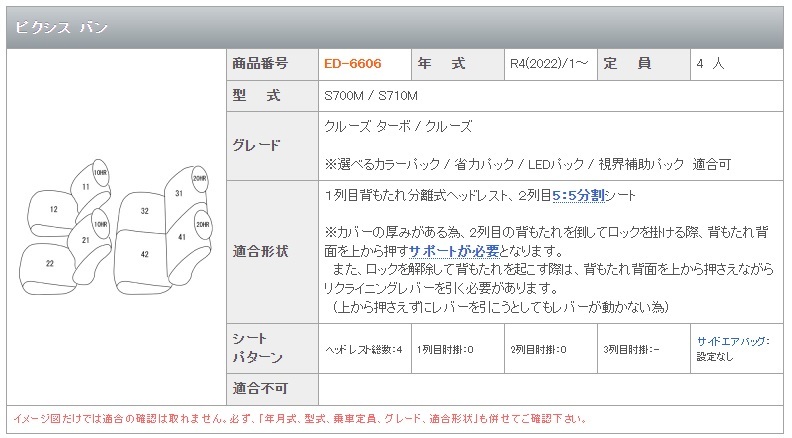
Task: Click seat part 12 in diagram
Action: tap(54, 209)
